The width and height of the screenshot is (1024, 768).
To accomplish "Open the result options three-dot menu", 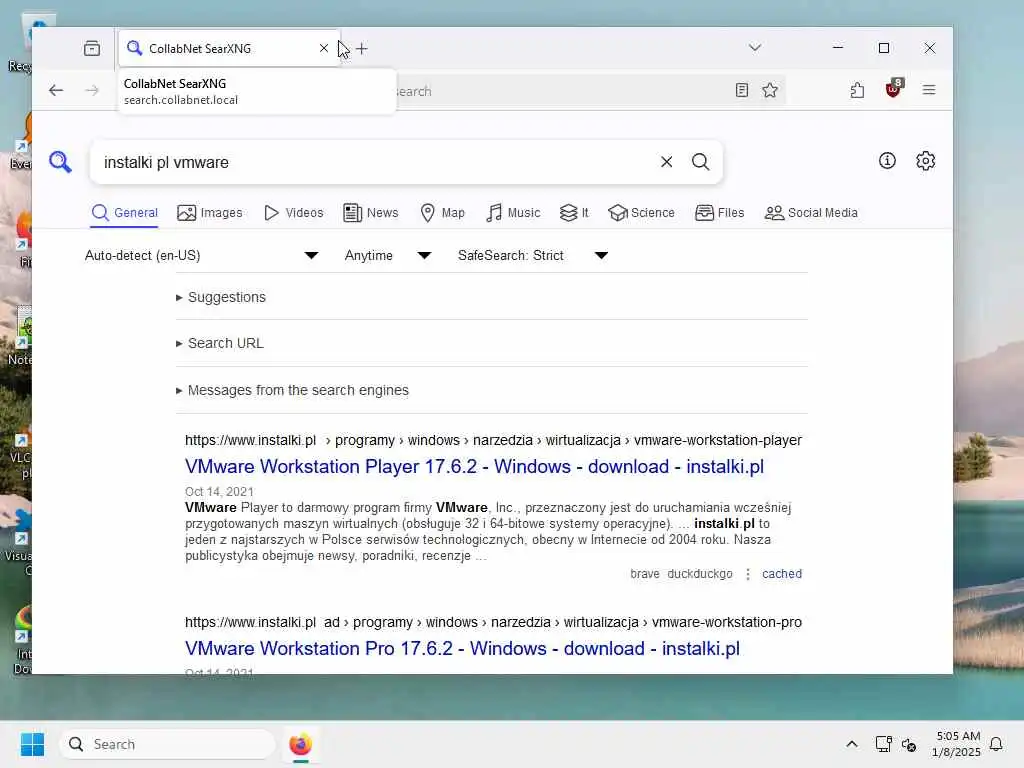I will click(x=748, y=574).
